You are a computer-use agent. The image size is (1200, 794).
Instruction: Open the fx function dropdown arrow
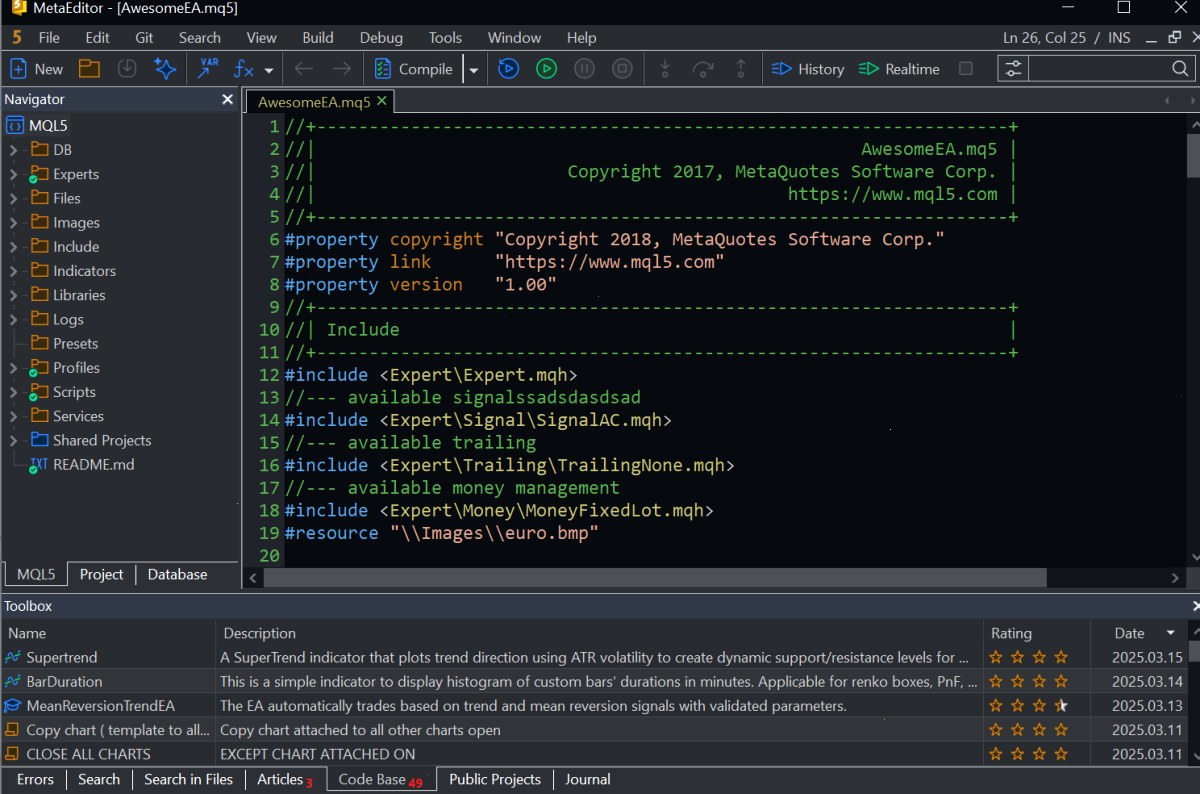point(269,70)
